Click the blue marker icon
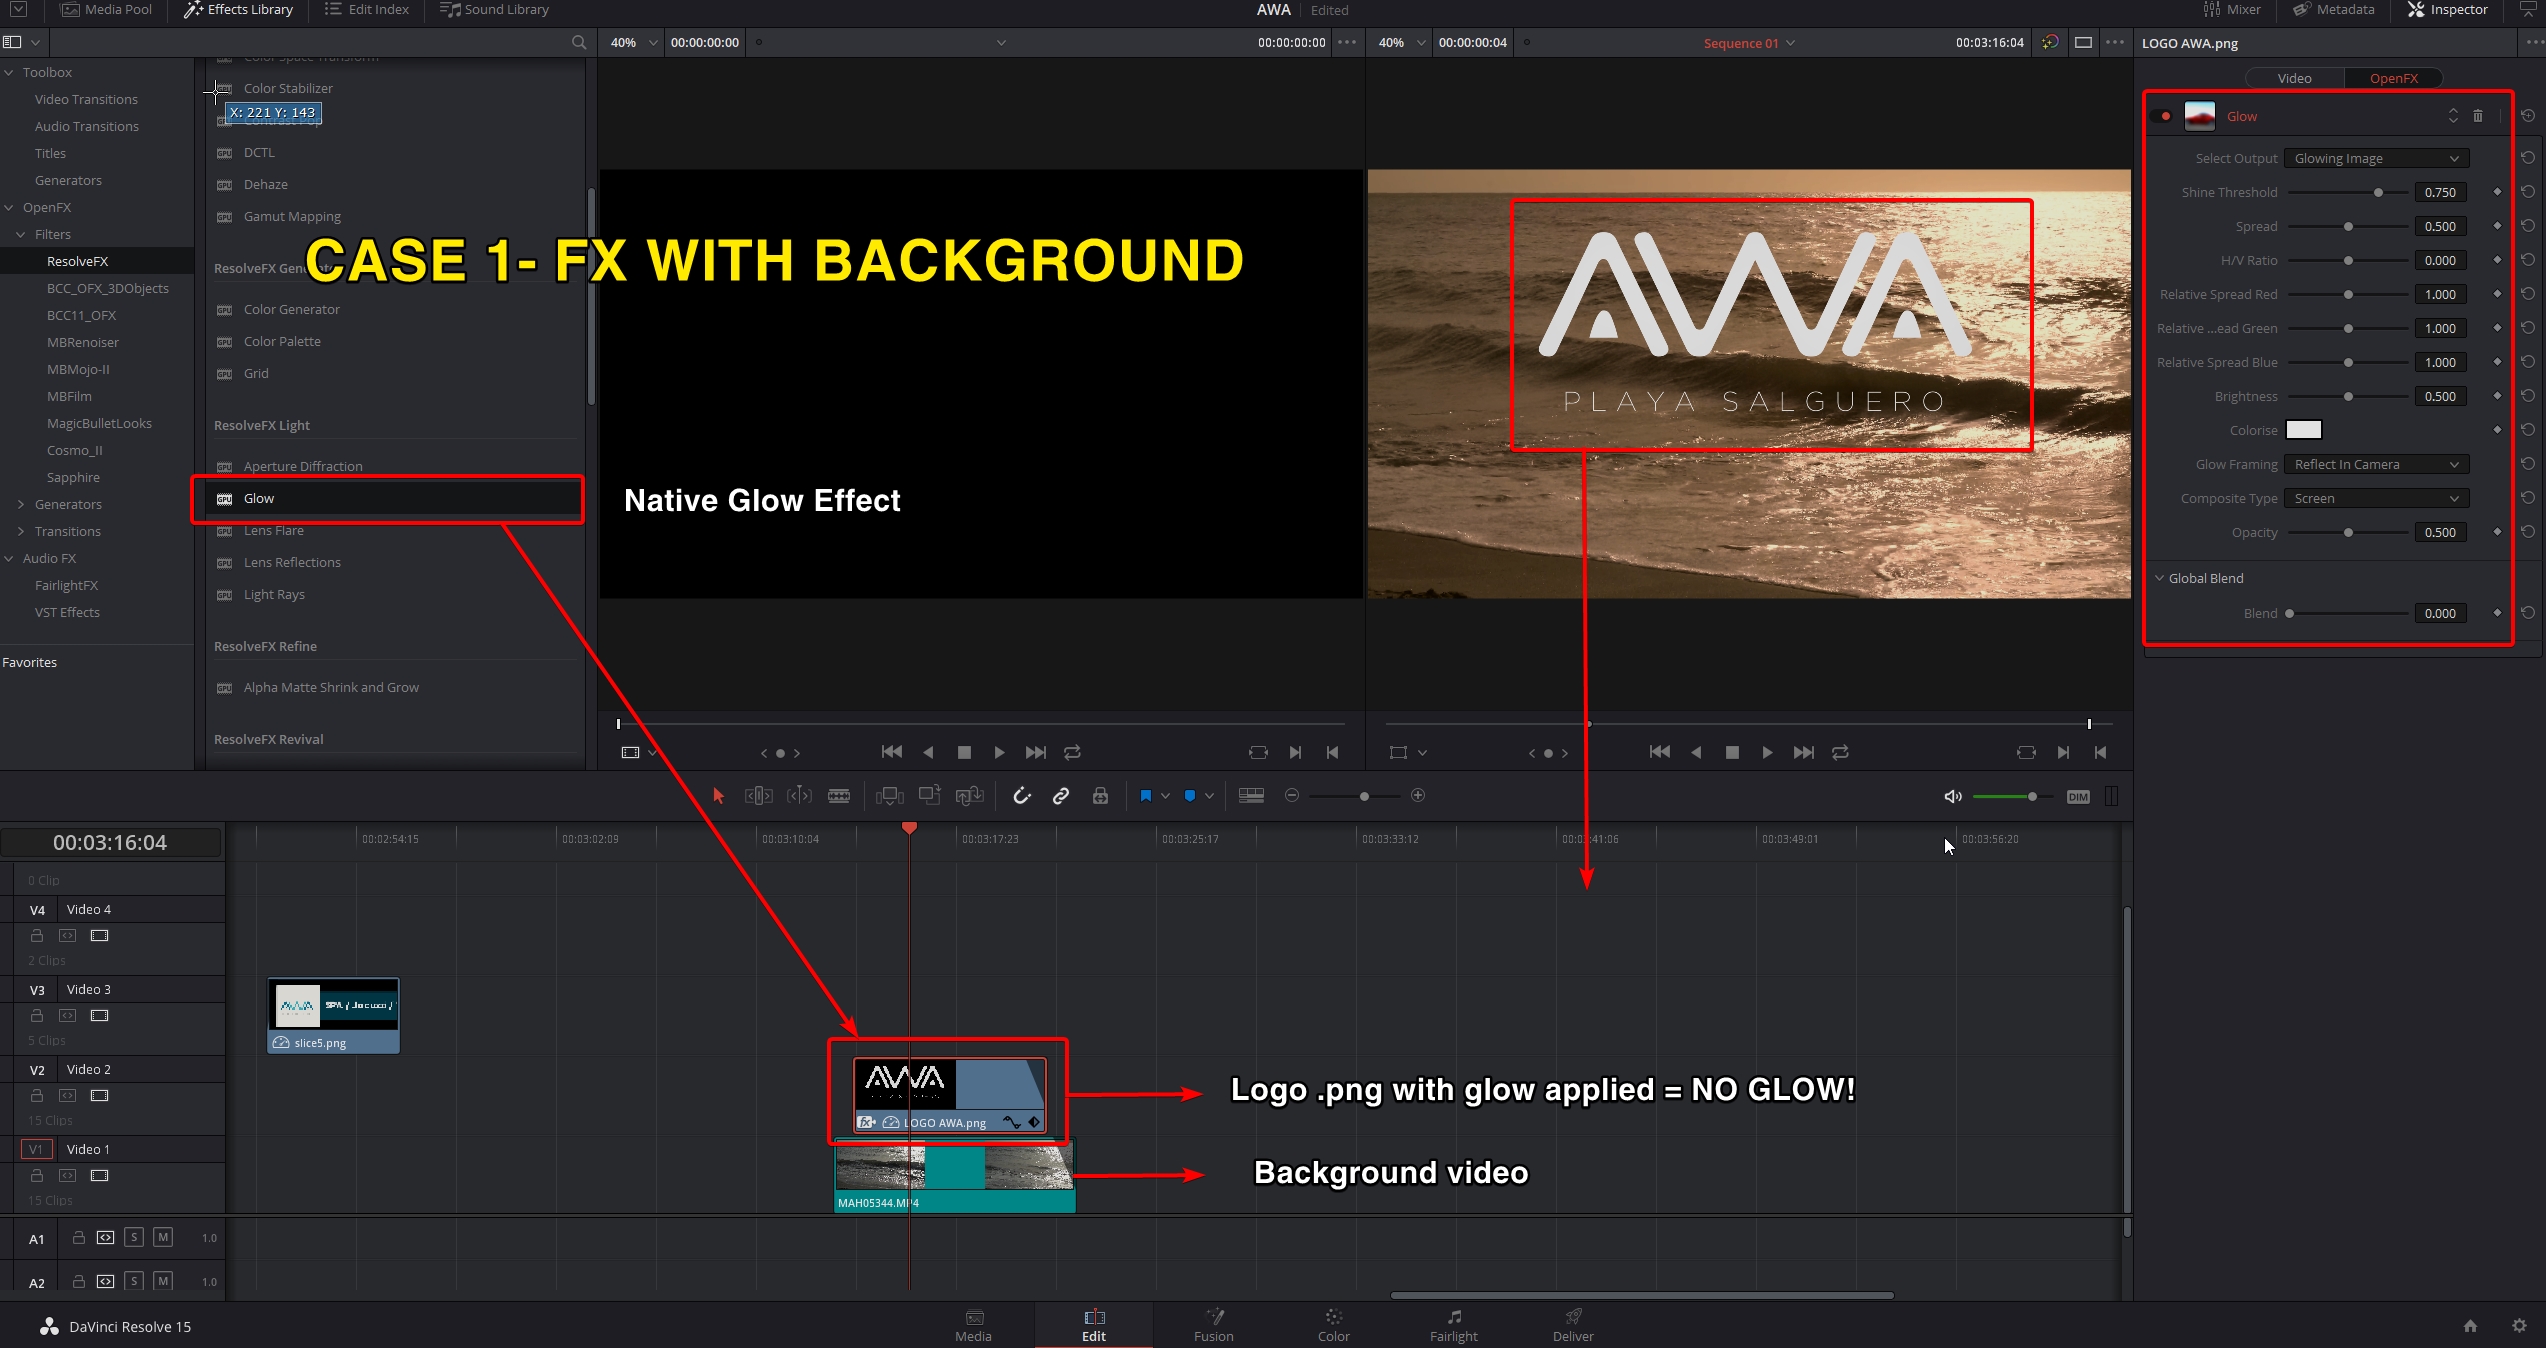 click(x=1190, y=796)
